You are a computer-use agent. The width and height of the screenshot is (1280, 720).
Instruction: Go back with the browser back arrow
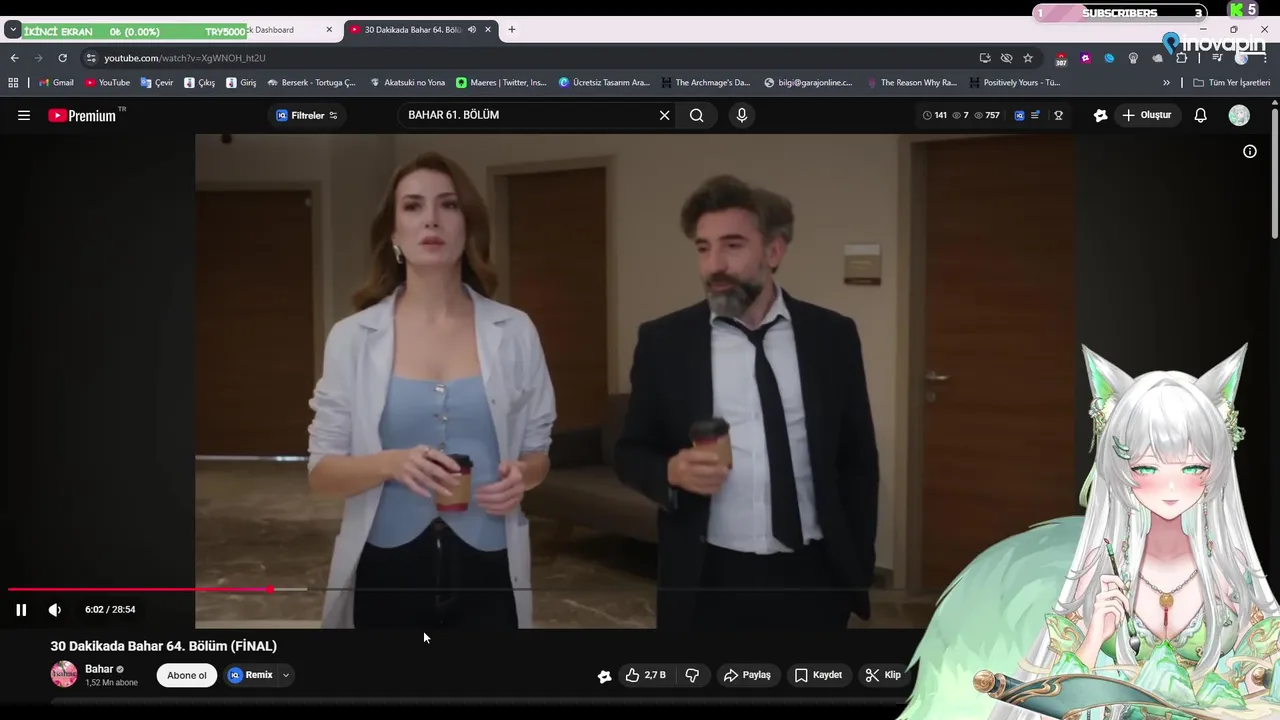pos(14,58)
